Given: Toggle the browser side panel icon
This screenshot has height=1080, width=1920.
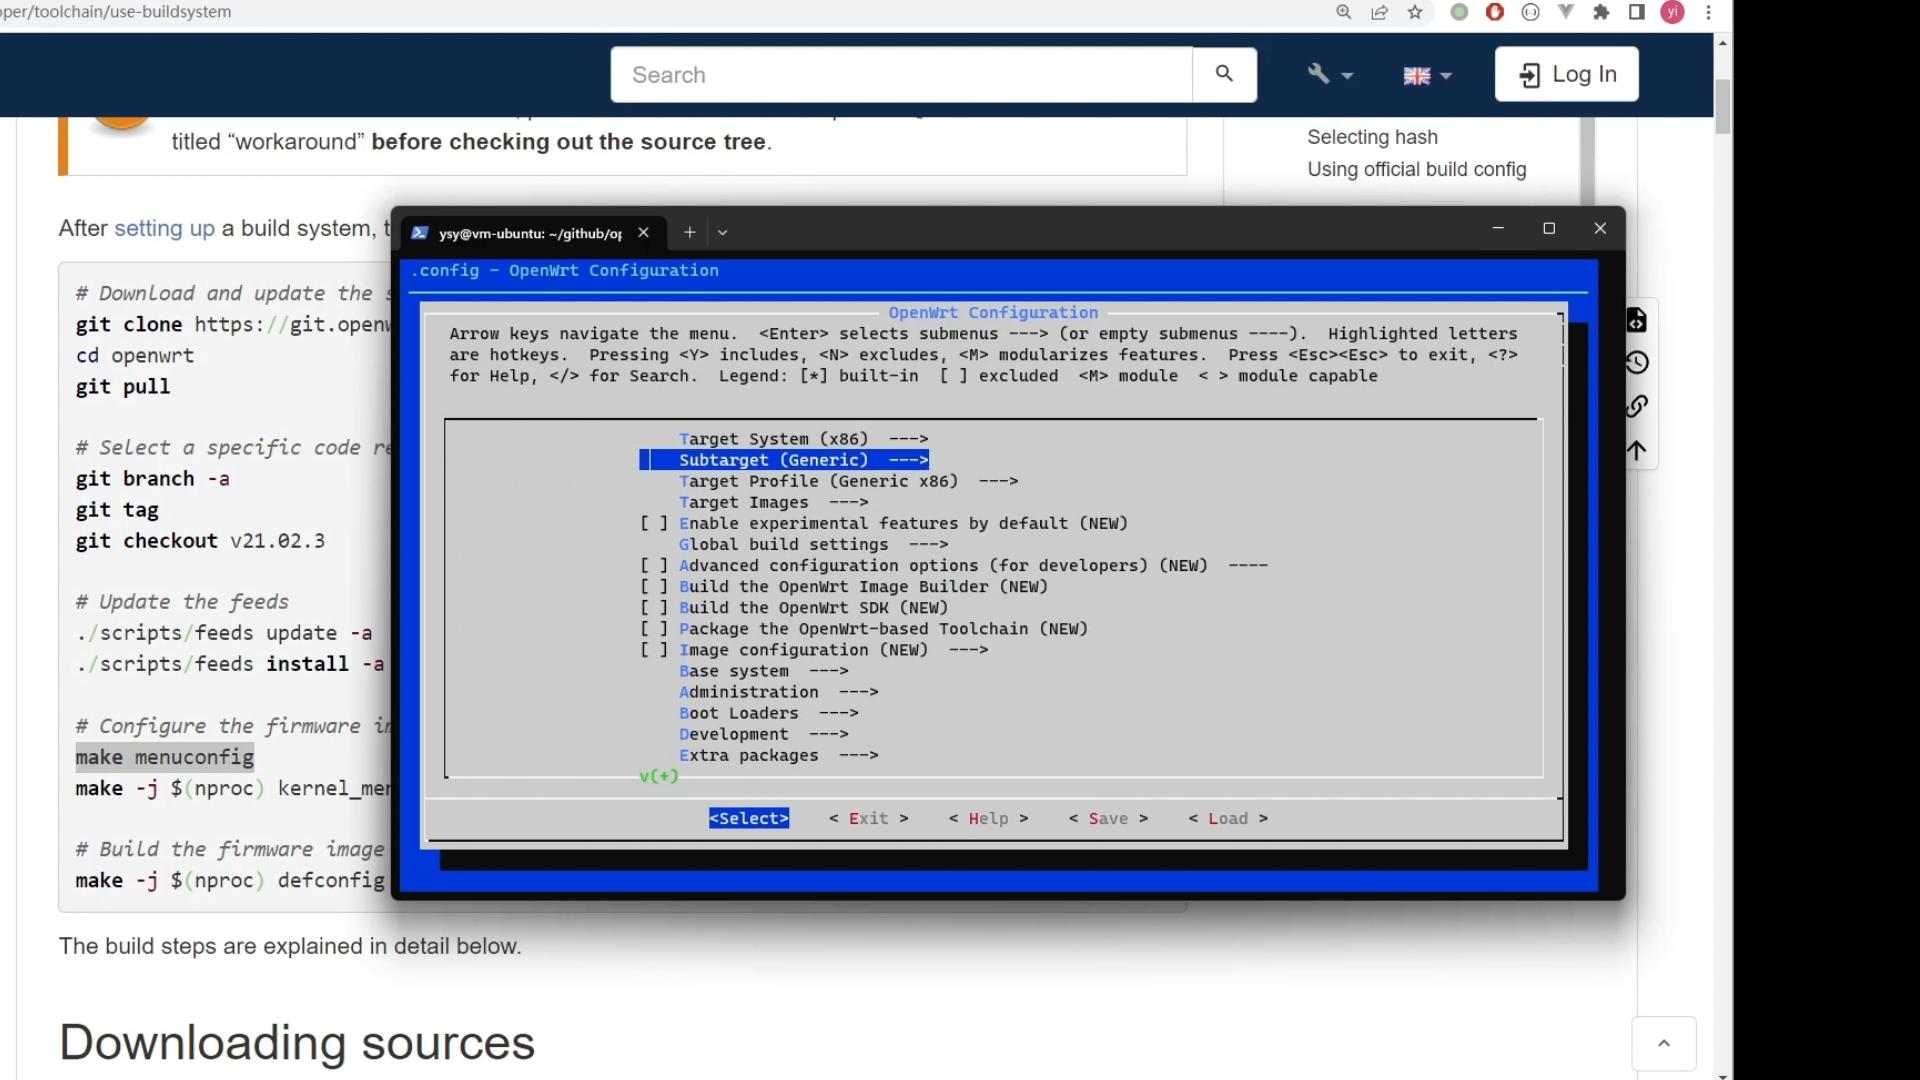Looking at the screenshot, I should tap(1636, 12).
